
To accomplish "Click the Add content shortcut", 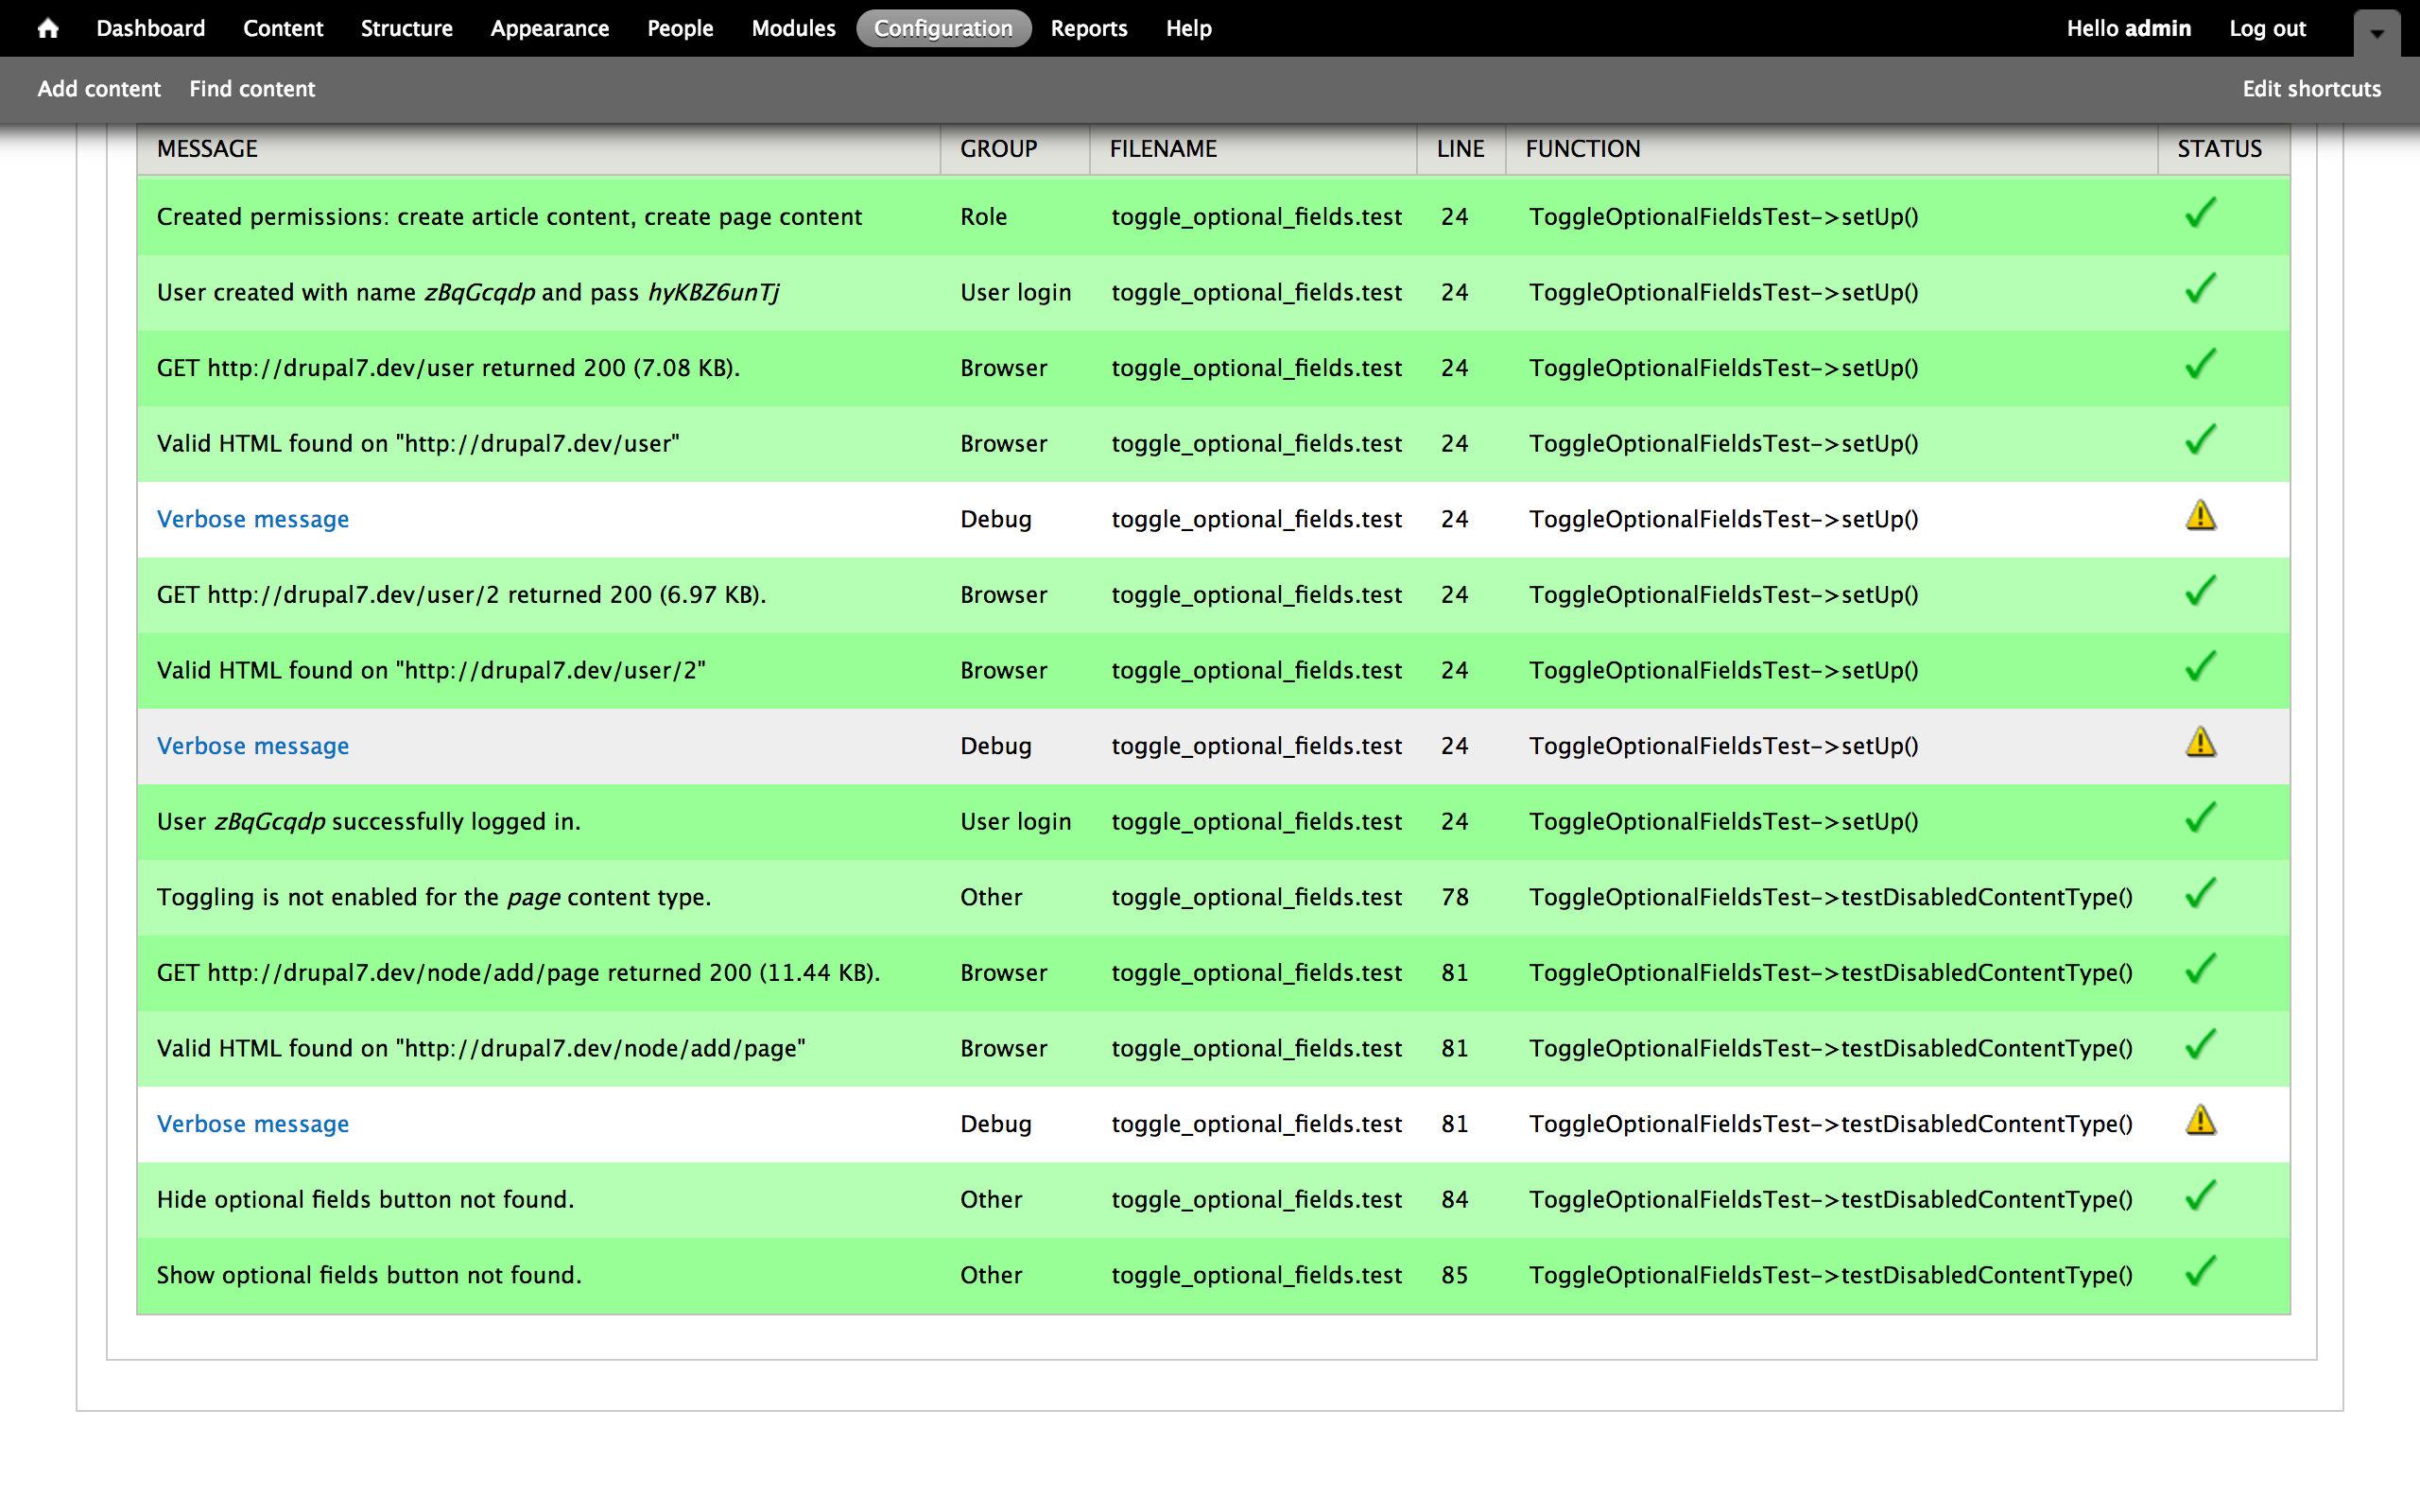I will [x=99, y=89].
